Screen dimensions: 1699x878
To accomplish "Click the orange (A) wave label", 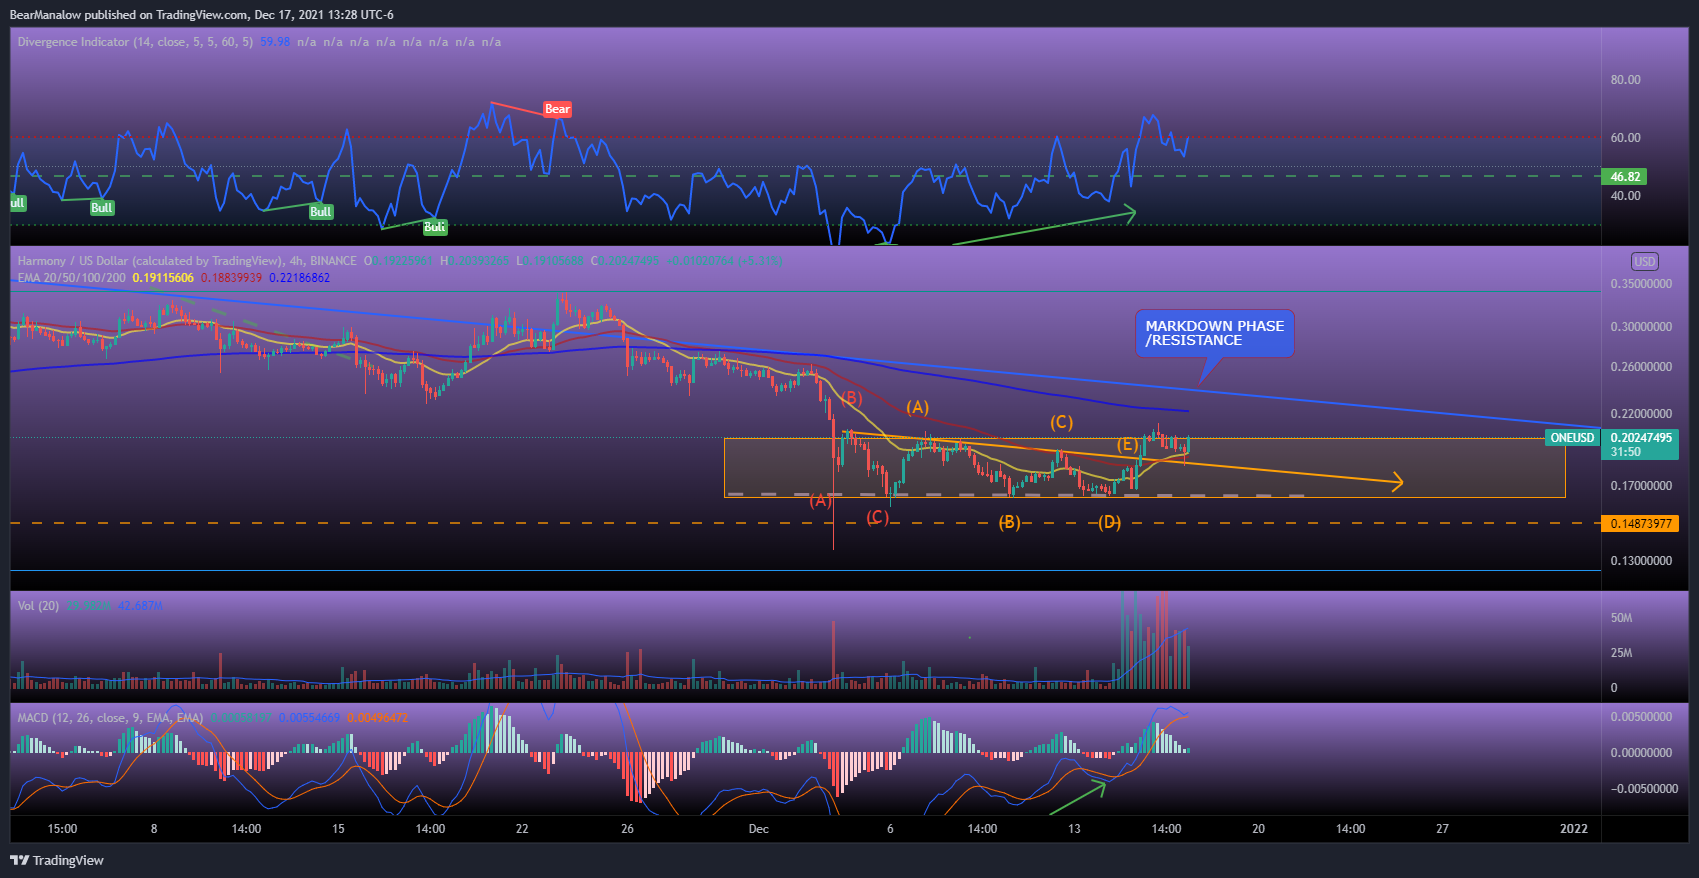I will click(x=917, y=407).
